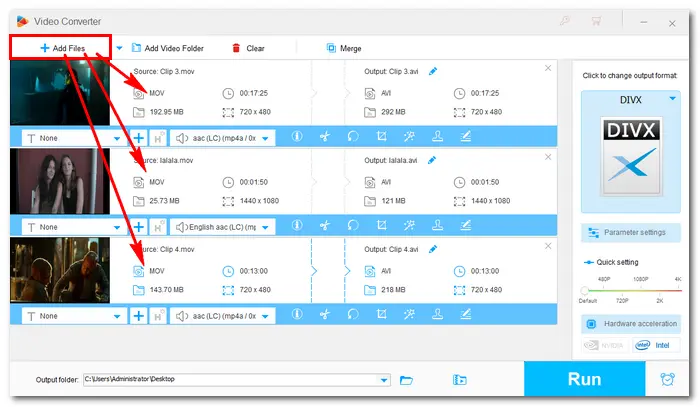Screen dimensions: 700x407
Task: Toggle the NVIDIA acceleration option
Action: point(604,345)
